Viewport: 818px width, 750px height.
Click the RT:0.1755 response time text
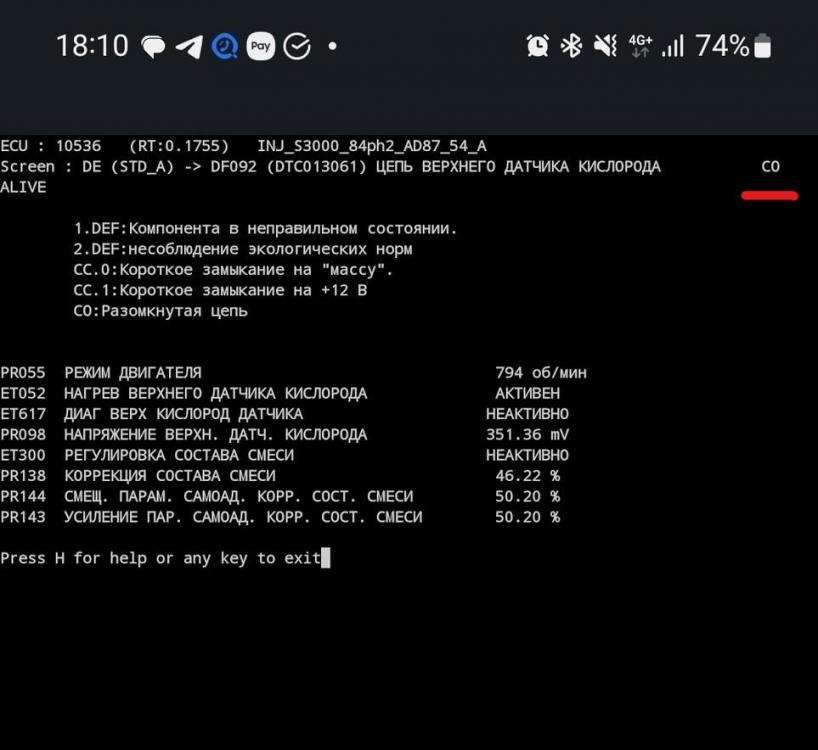(x=179, y=146)
